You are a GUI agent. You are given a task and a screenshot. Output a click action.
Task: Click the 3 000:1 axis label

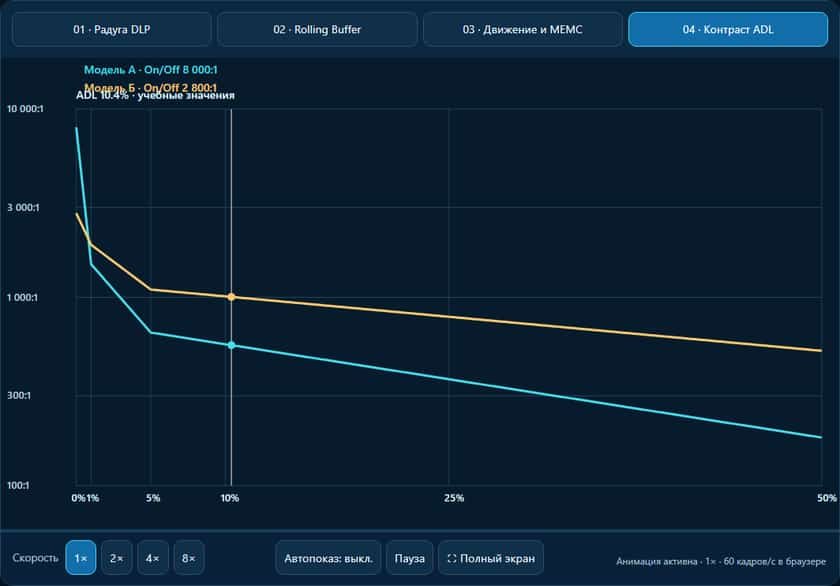[x=23, y=207]
